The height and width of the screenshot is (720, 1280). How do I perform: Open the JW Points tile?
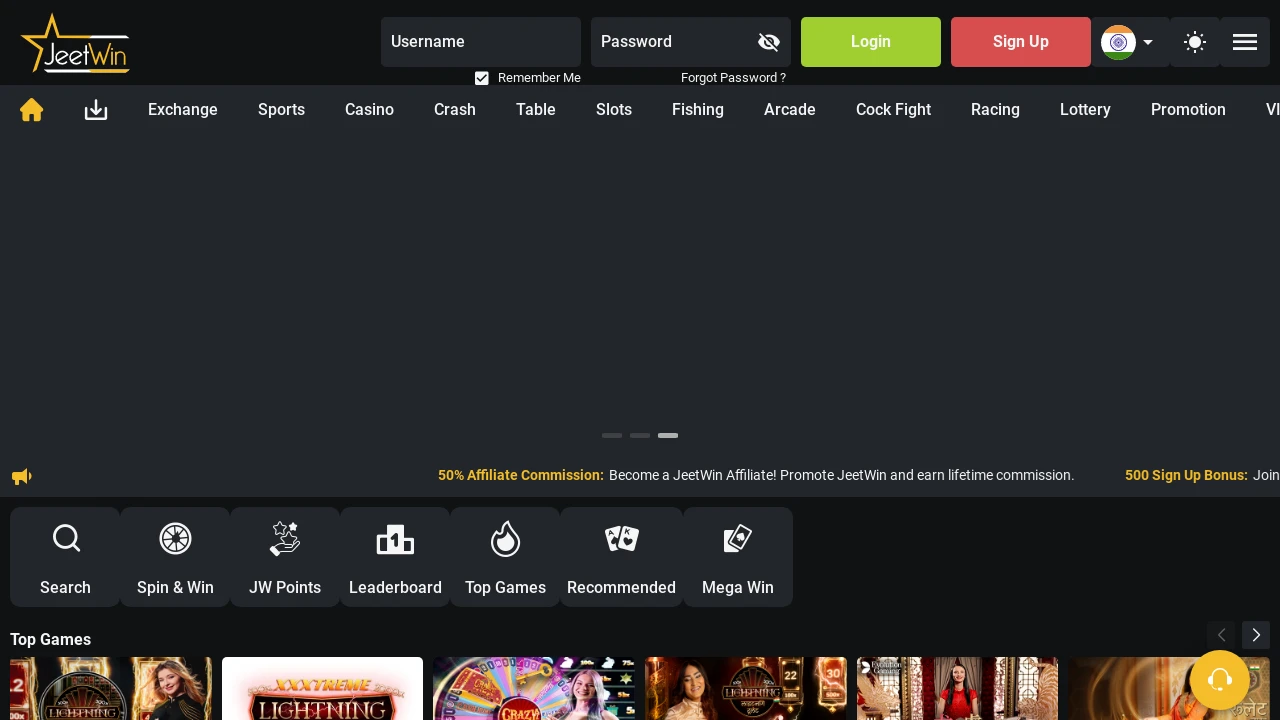click(x=285, y=557)
